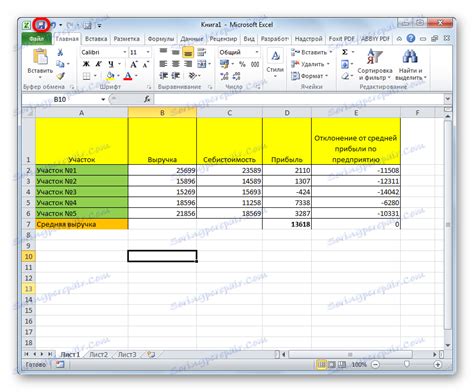
Task: Apply the red font color A
Action: pos(128,76)
